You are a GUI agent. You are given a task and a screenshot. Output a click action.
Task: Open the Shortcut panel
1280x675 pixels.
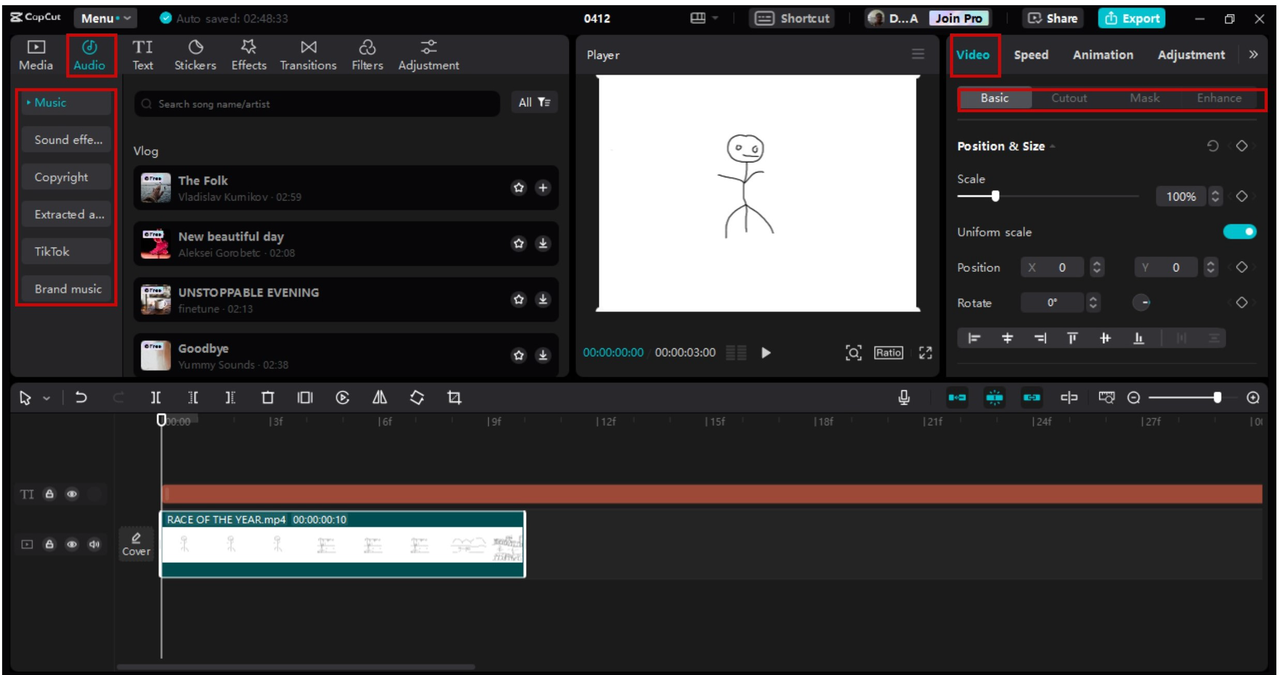[792, 18]
